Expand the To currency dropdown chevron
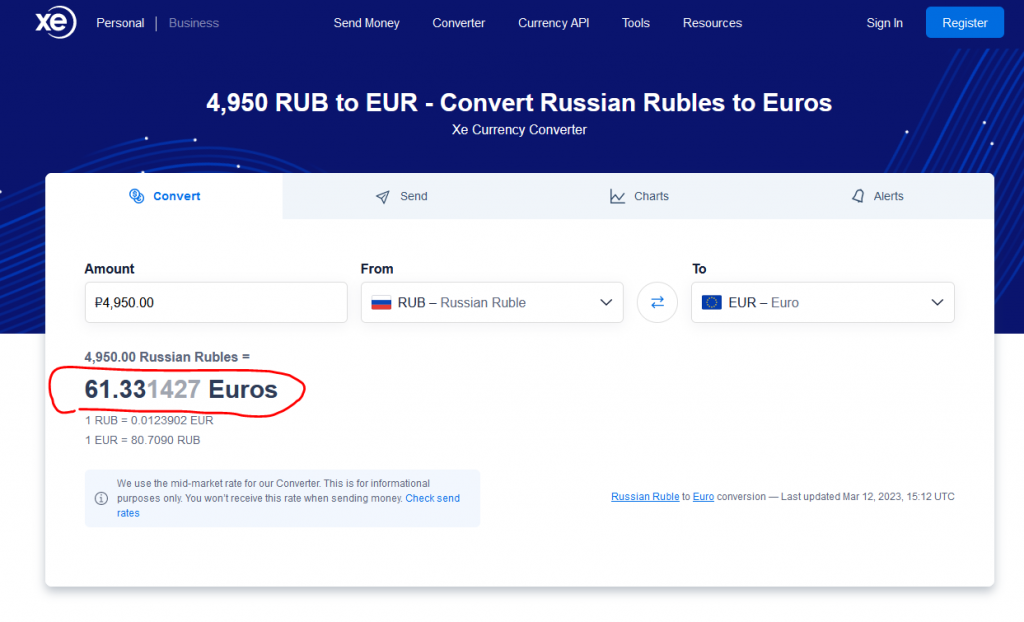The image size is (1024, 622). tap(937, 302)
